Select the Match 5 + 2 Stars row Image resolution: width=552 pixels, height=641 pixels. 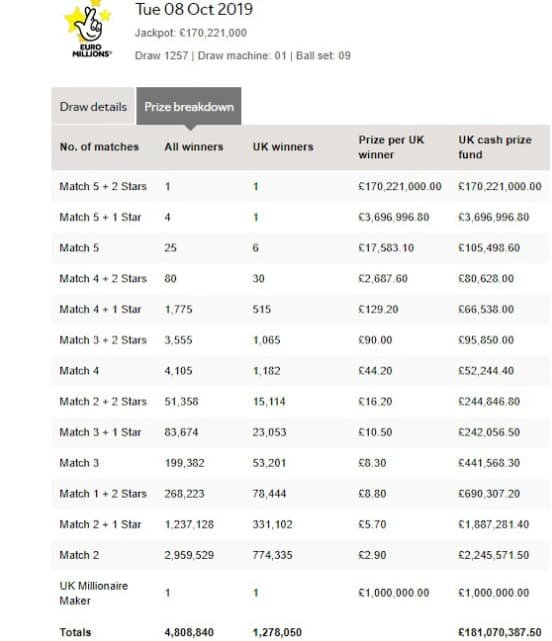(x=301, y=186)
